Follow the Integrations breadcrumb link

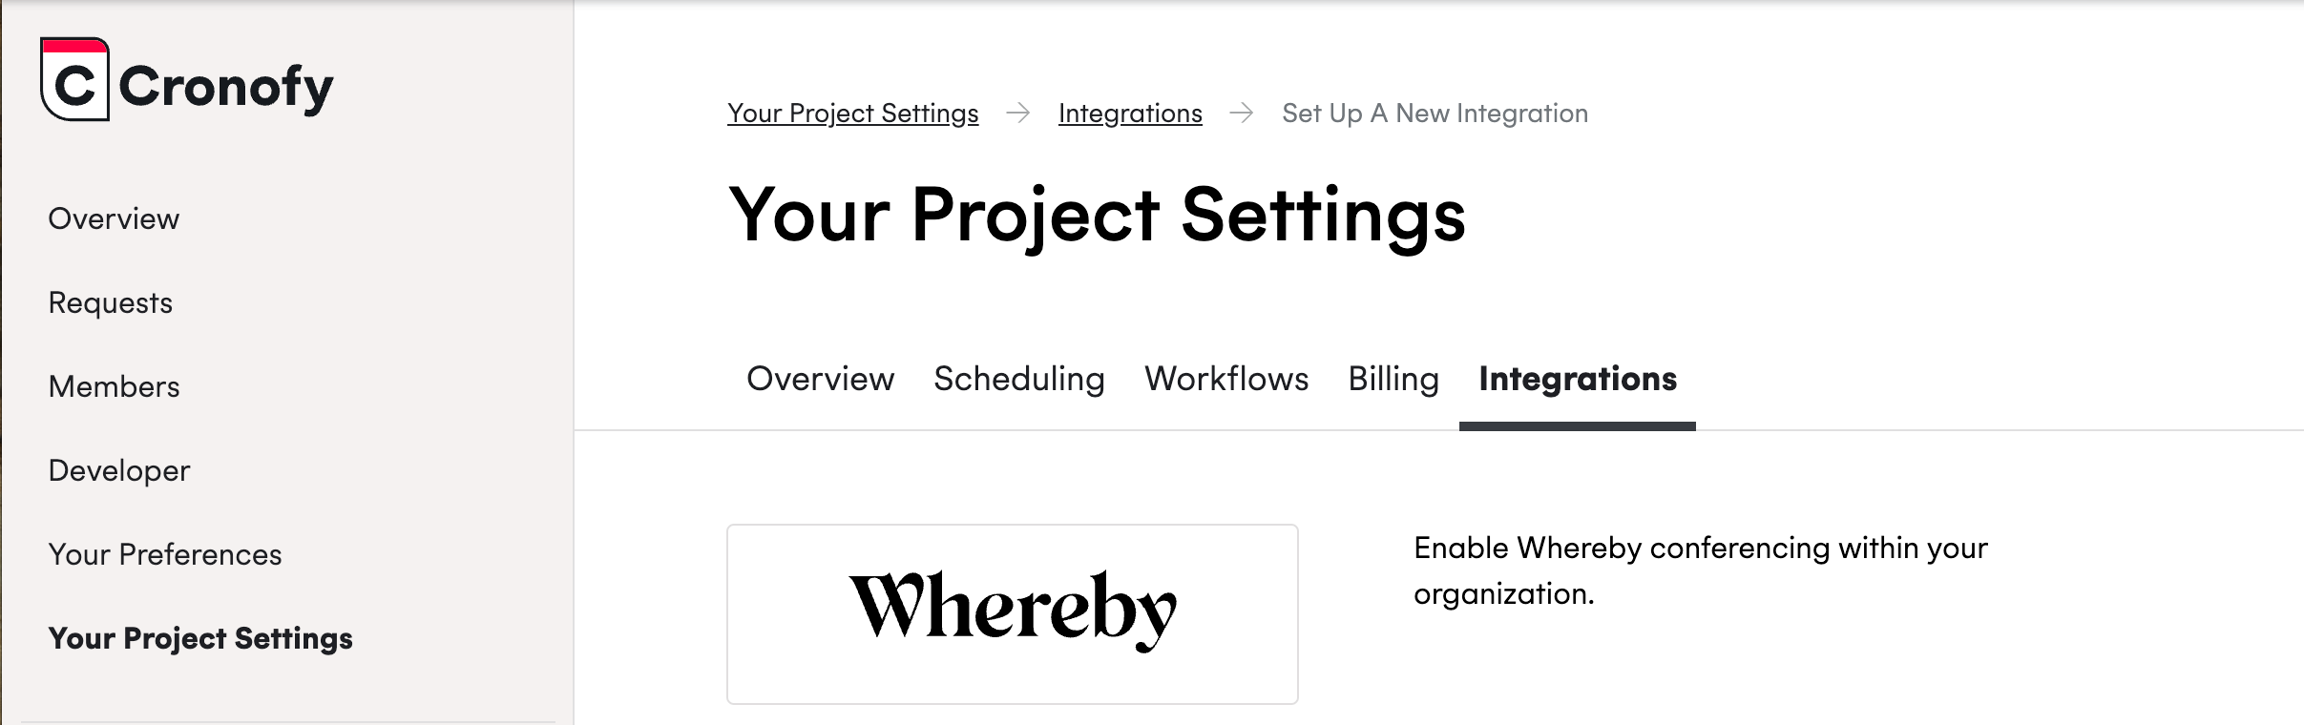click(1130, 113)
